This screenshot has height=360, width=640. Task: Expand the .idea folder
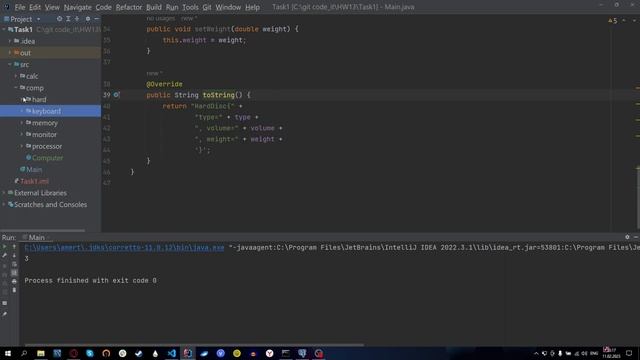[10, 41]
